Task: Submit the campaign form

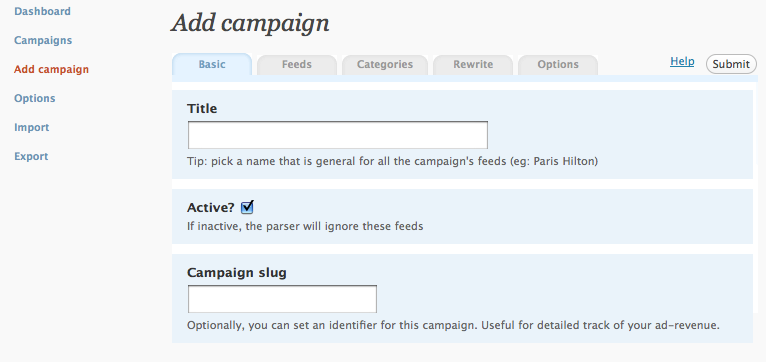Action: [731, 64]
